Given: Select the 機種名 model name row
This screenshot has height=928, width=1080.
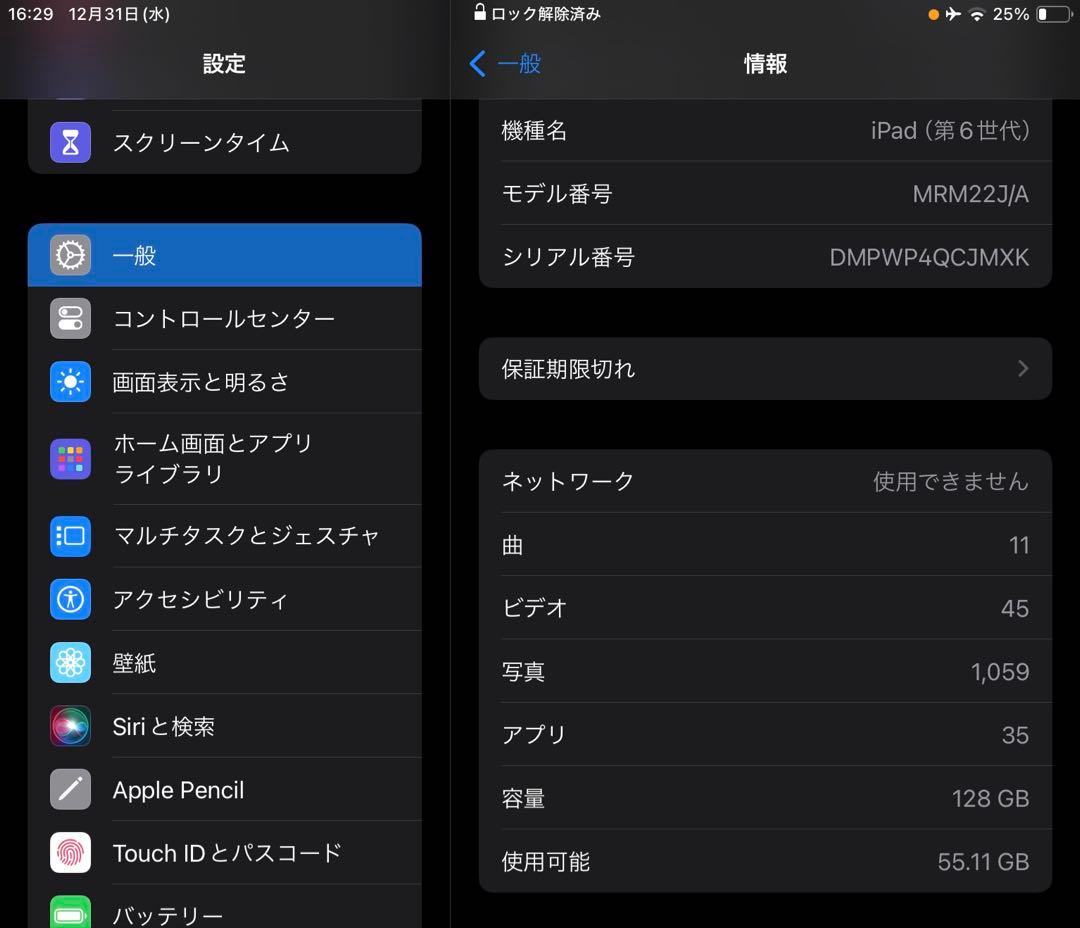Looking at the screenshot, I should (765, 131).
